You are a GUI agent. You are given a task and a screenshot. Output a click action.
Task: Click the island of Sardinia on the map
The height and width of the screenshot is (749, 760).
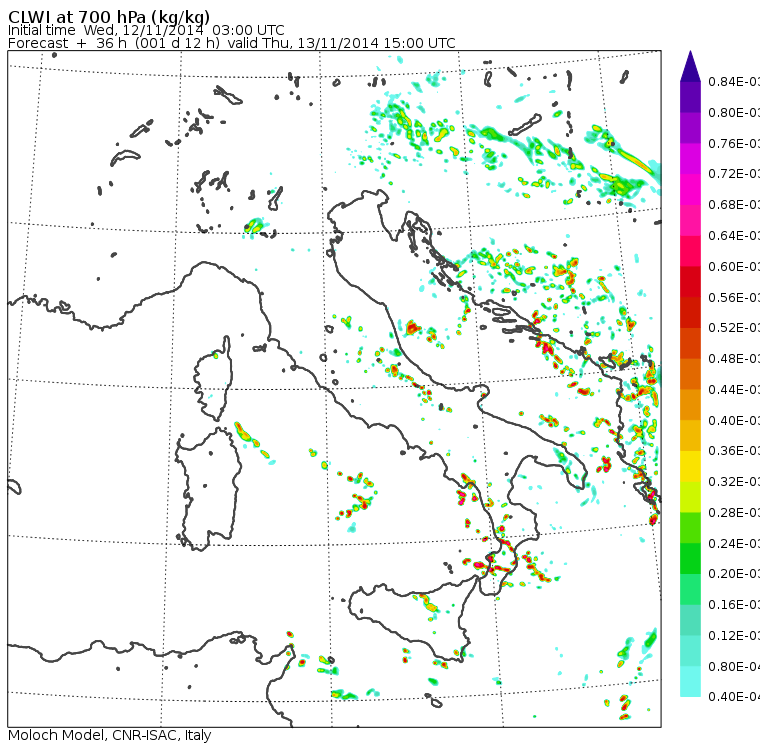[x=208, y=490]
